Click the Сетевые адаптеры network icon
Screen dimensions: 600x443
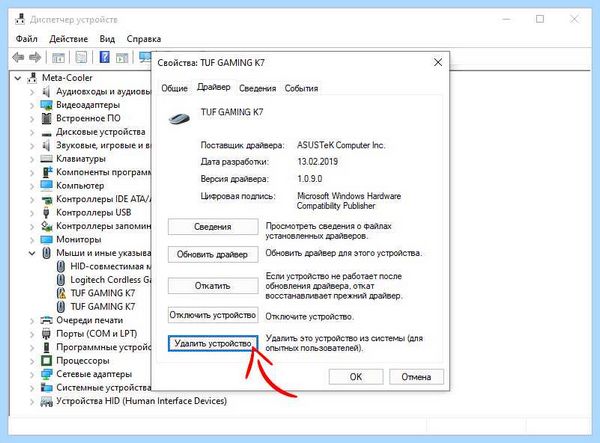[x=46, y=374]
